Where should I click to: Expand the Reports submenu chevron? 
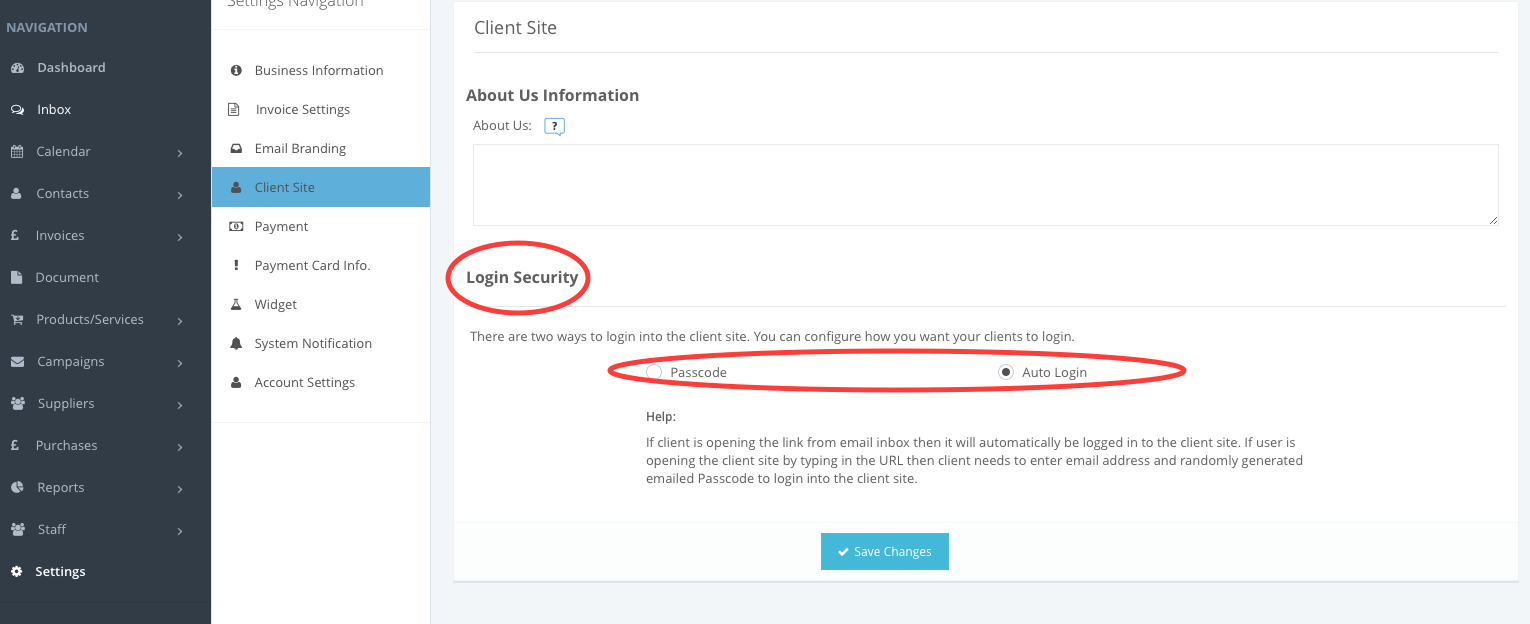[x=180, y=489]
